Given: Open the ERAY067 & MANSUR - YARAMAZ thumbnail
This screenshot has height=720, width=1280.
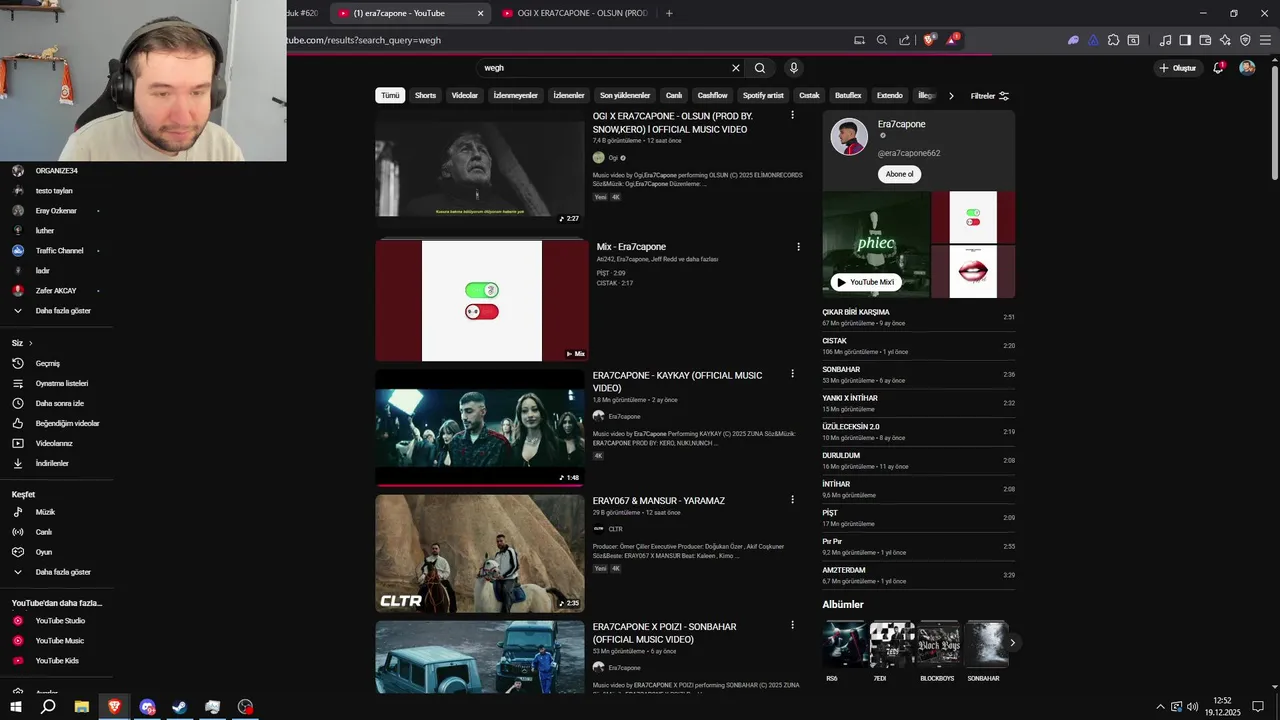Looking at the screenshot, I should [480, 553].
